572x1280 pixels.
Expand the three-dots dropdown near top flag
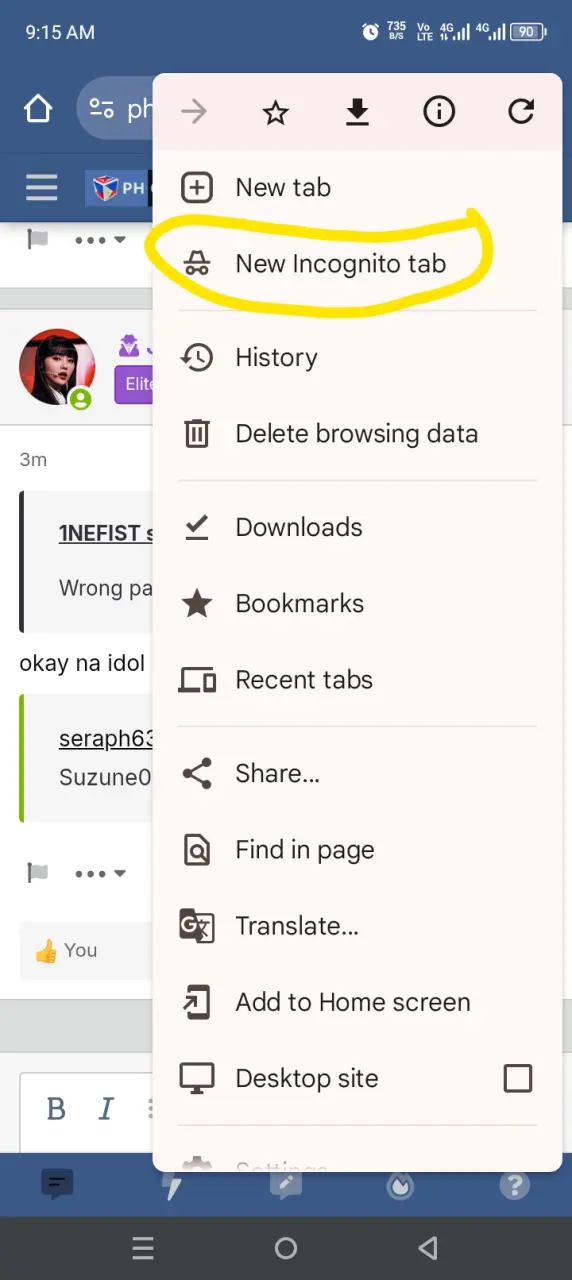click(x=101, y=240)
